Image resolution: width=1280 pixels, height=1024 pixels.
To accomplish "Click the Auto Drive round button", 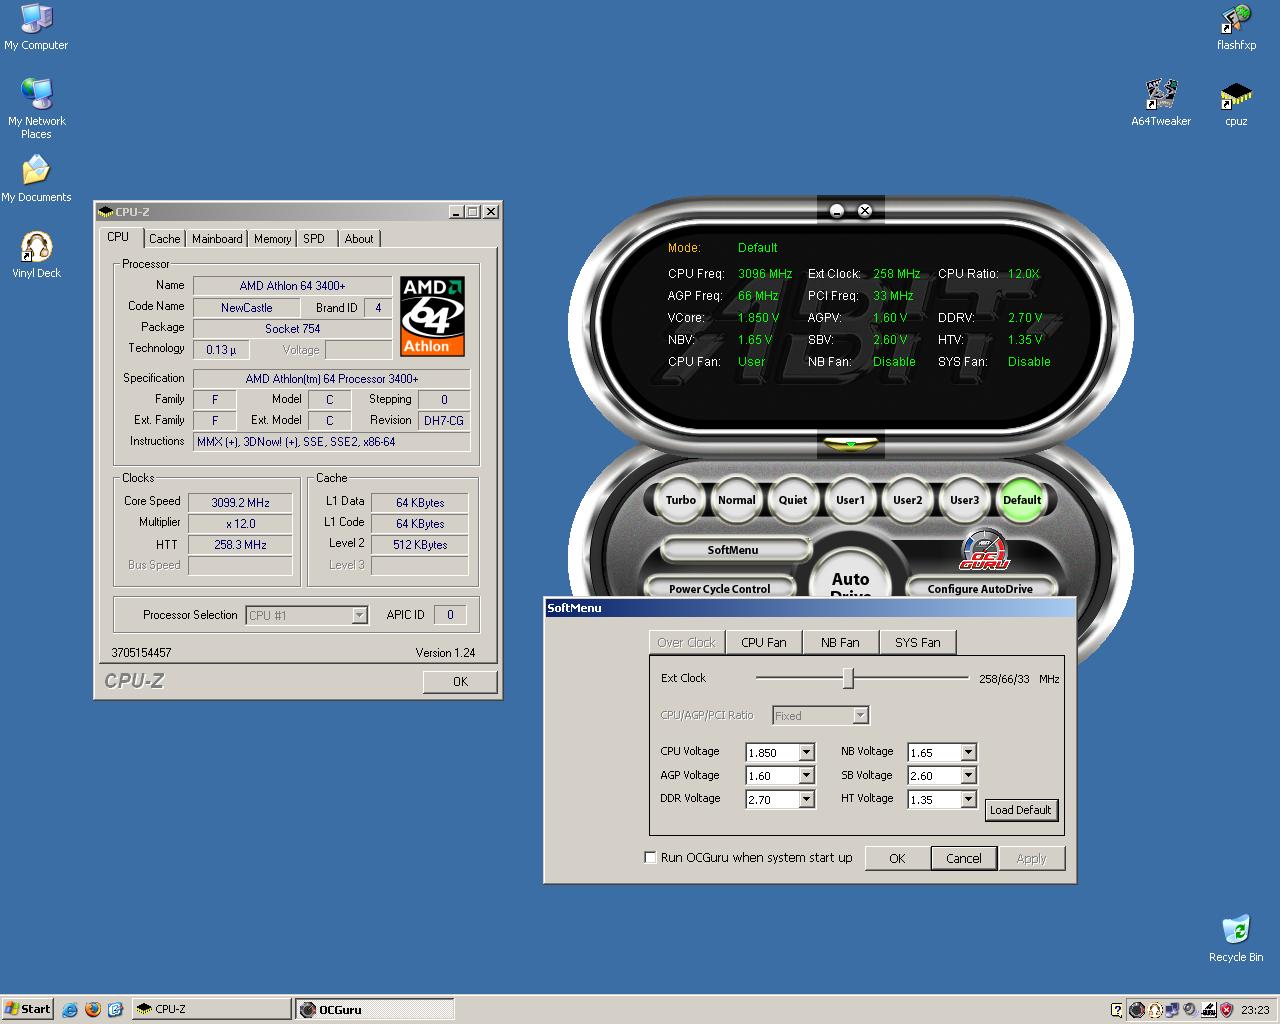I will coord(850,578).
